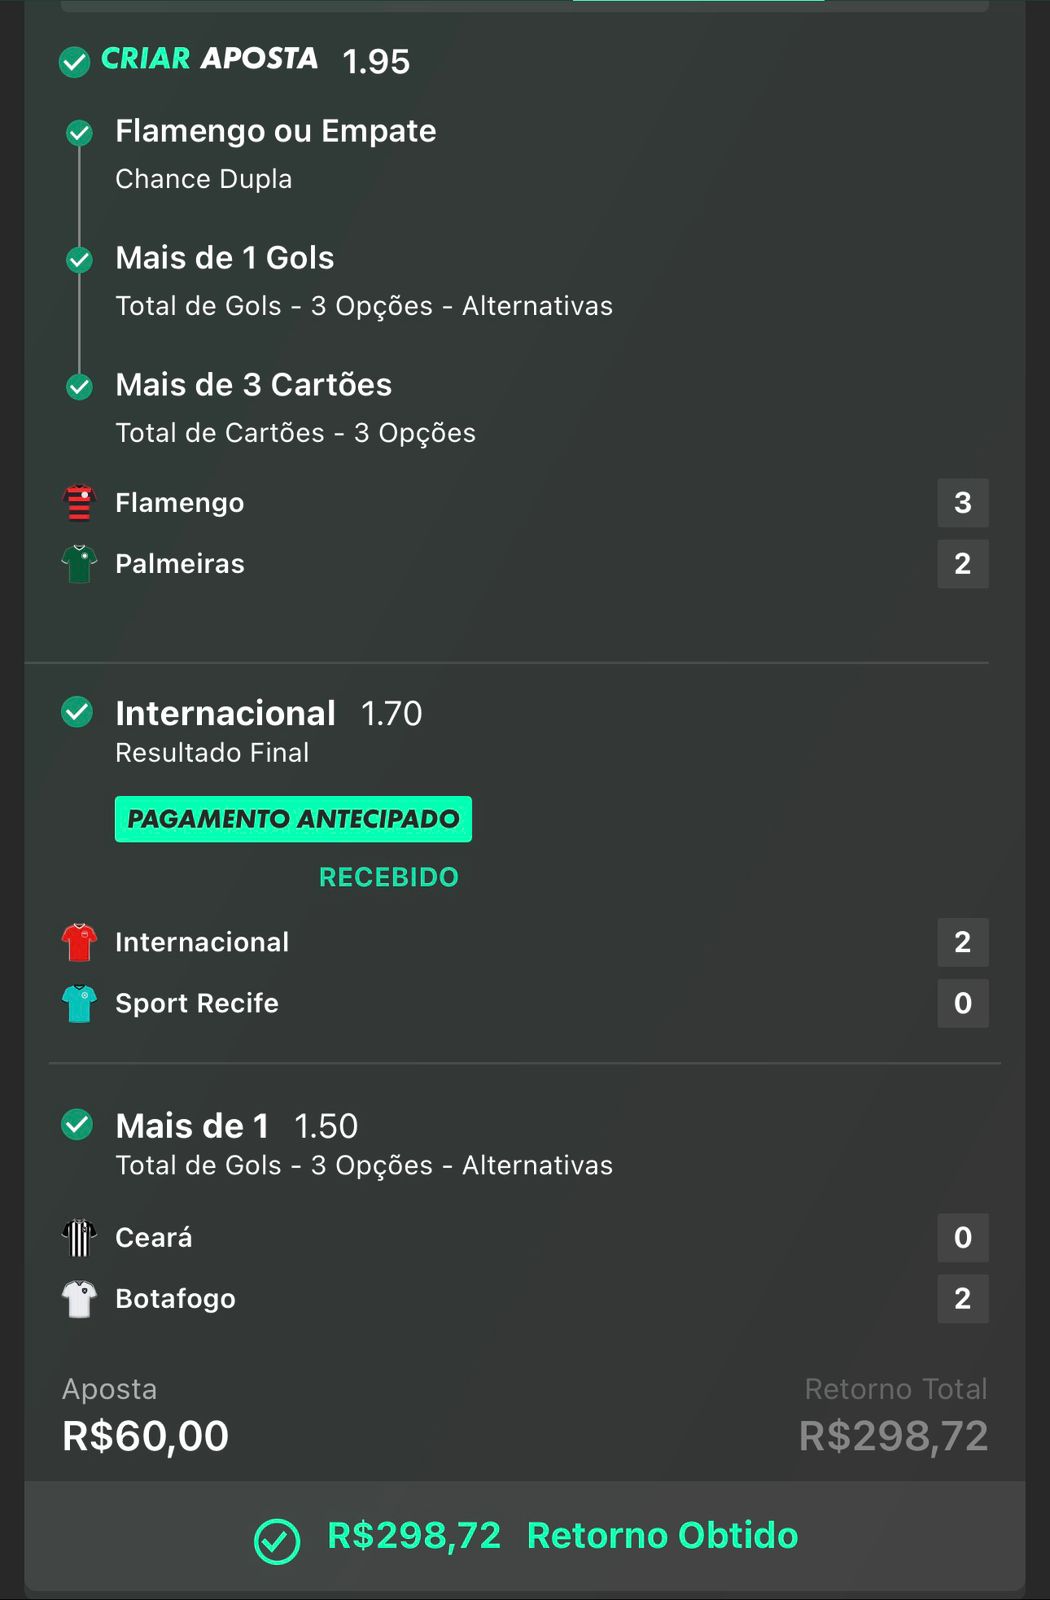1050x1600 pixels.
Task: Click the Flamengo ou Empate check mark
Action: tap(79, 132)
